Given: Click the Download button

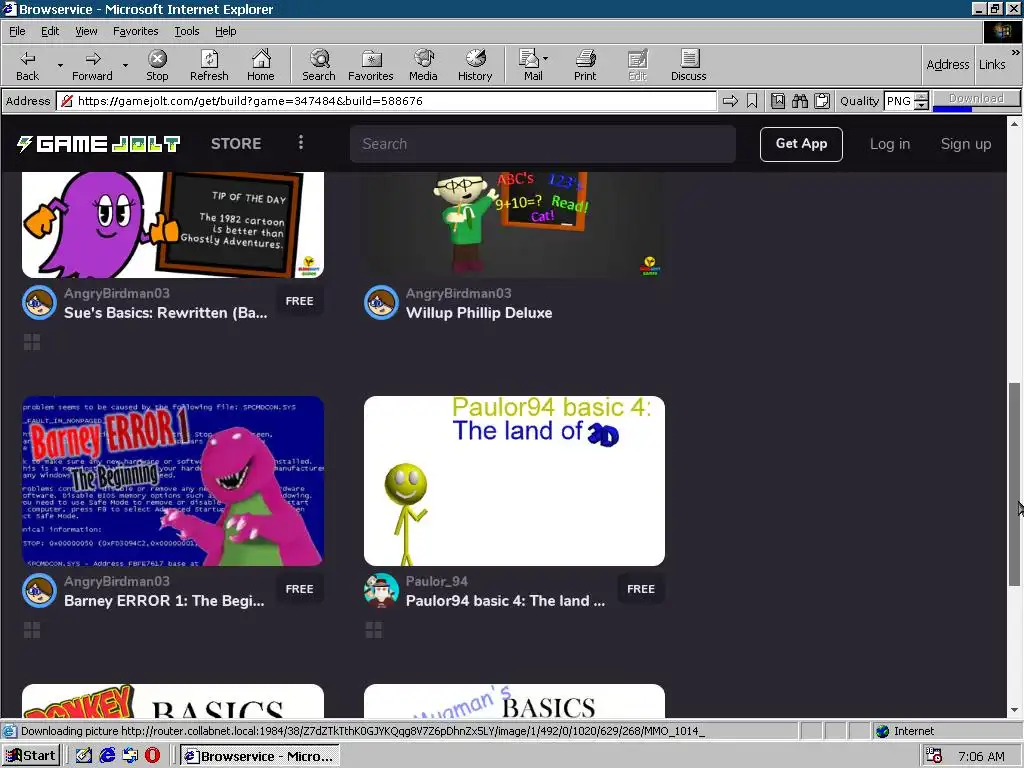Looking at the screenshot, I should coord(976,98).
